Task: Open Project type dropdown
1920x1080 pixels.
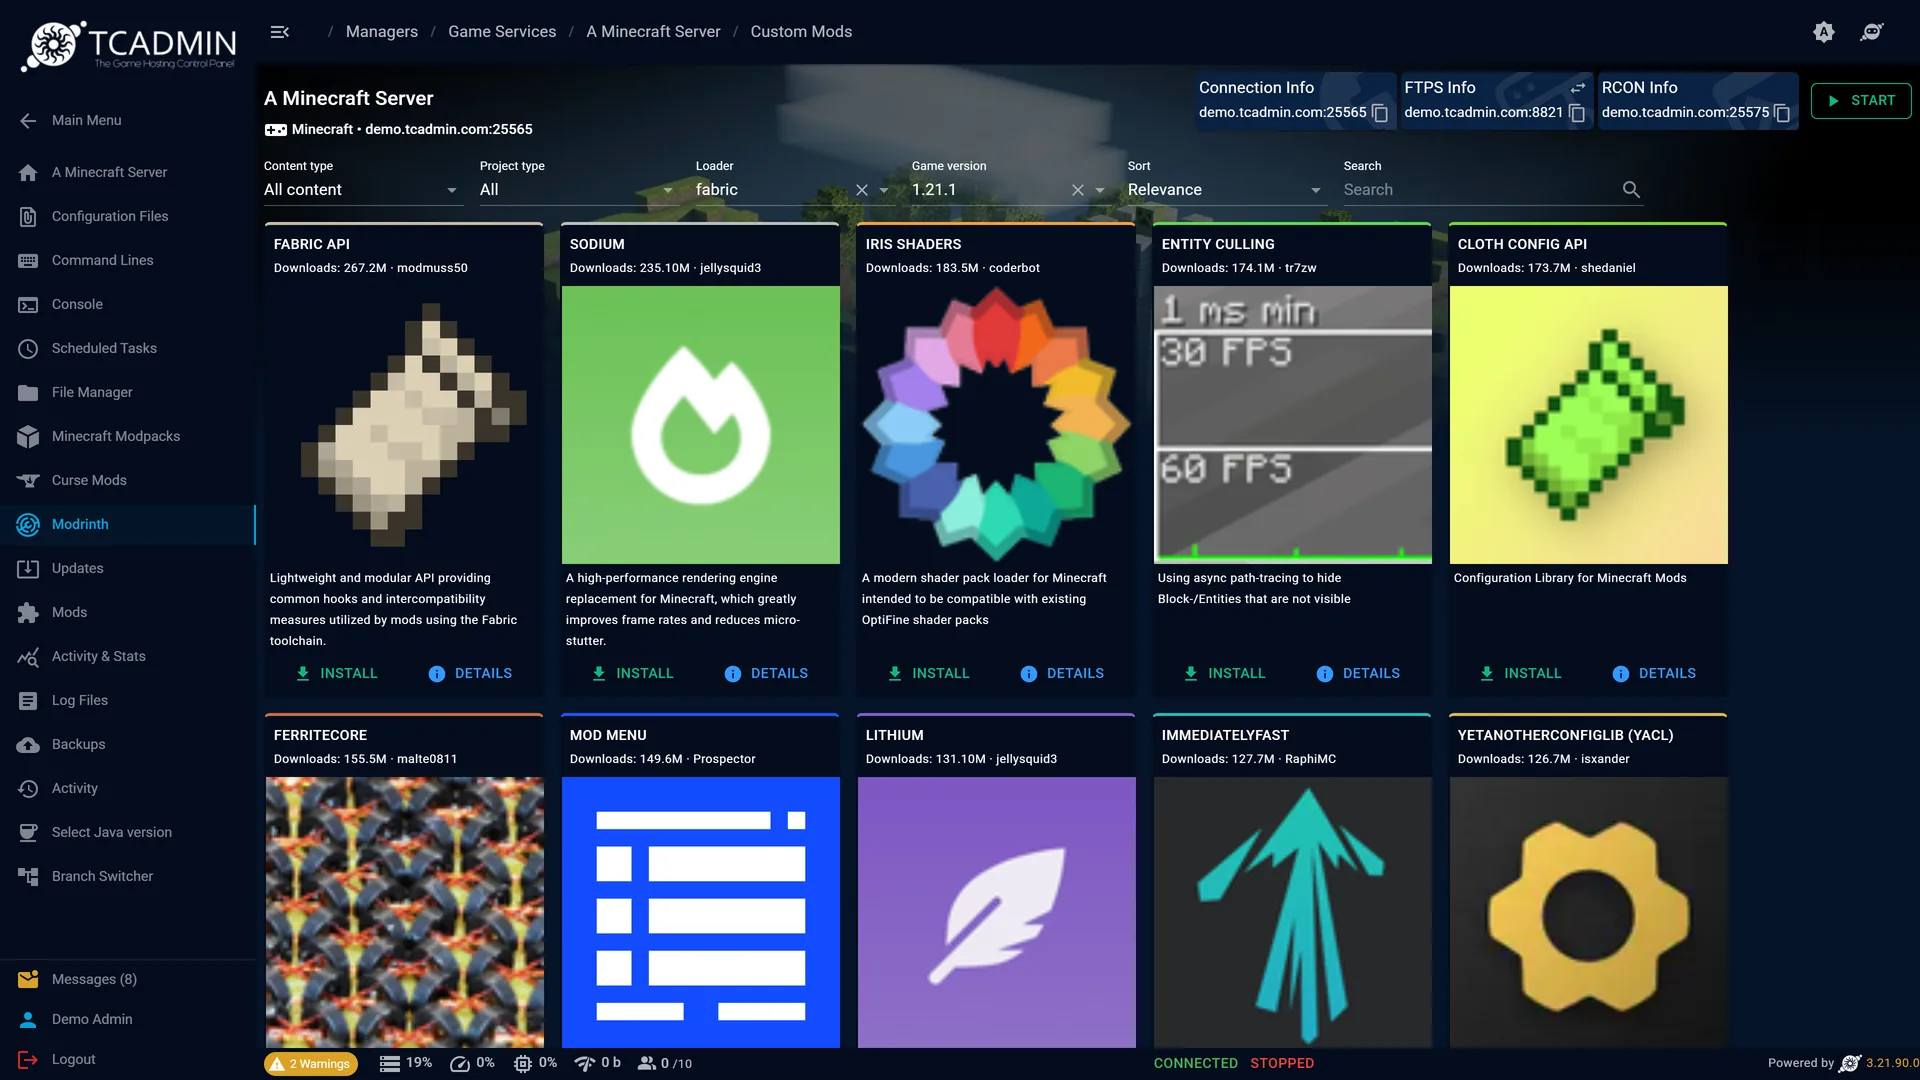Action: click(x=578, y=190)
